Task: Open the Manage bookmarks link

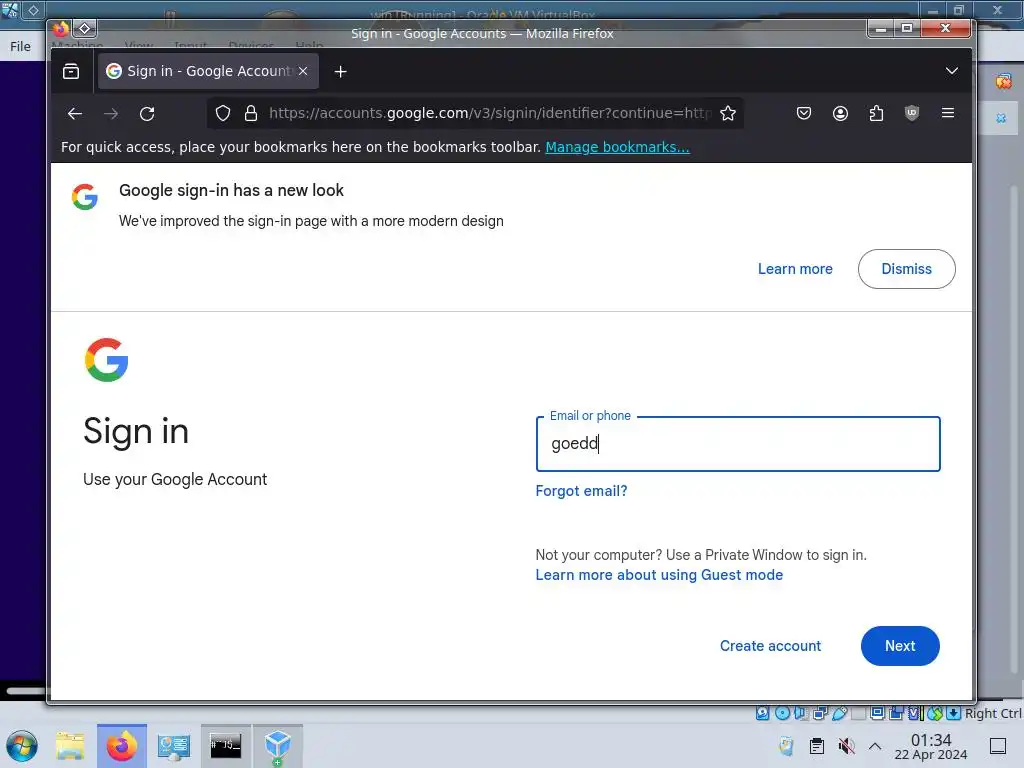Action: point(617,147)
